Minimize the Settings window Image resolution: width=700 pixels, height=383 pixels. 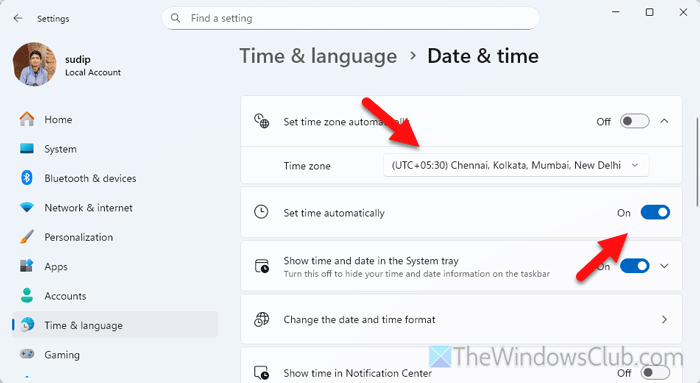pos(616,12)
